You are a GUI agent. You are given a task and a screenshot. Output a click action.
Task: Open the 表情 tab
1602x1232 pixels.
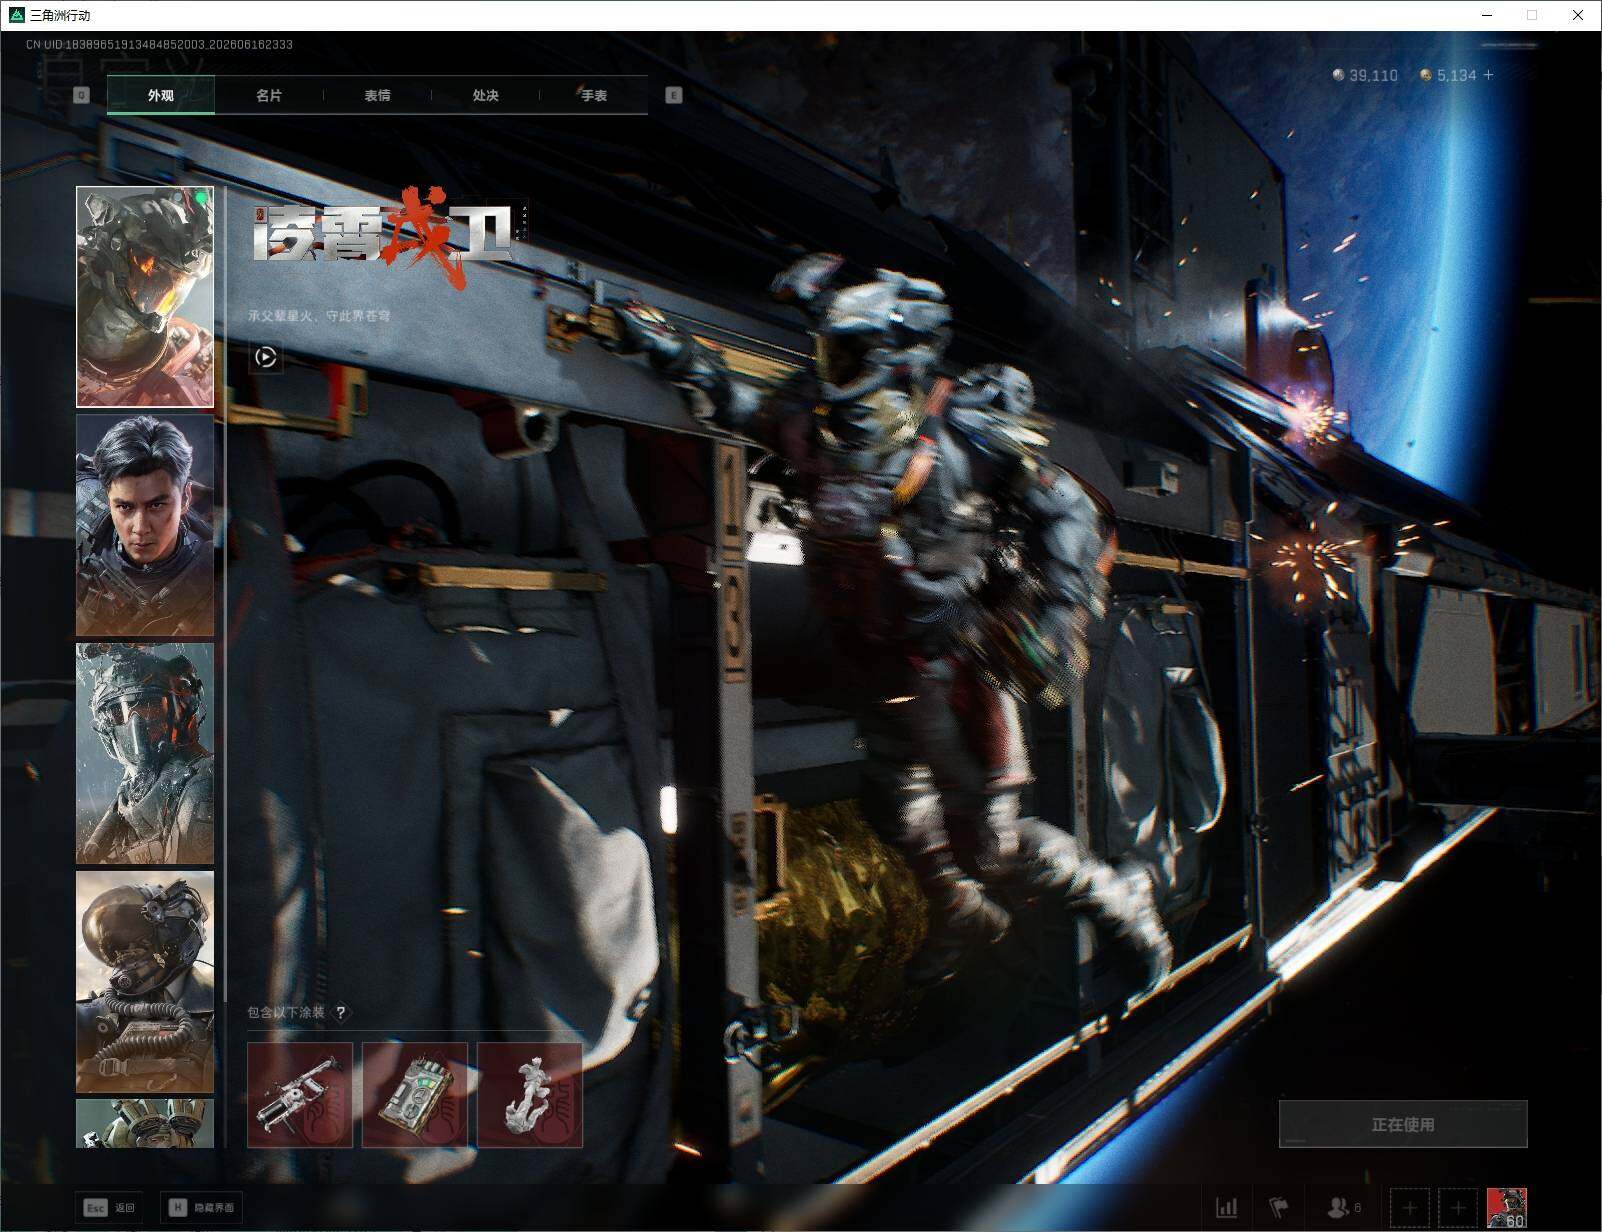tap(377, 95)
